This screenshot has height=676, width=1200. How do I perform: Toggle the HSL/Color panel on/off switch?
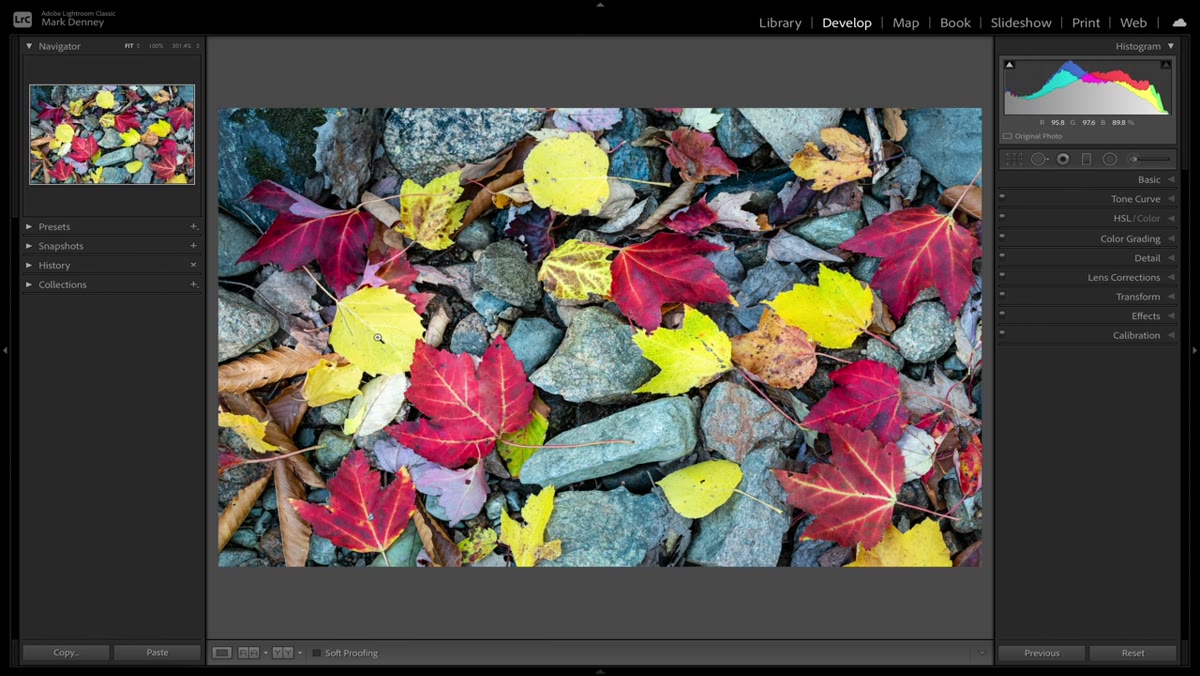pyautogui.click(x=1002, y=216)
